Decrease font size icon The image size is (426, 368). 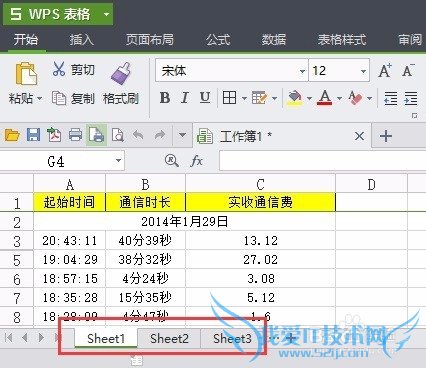(408, 71)
